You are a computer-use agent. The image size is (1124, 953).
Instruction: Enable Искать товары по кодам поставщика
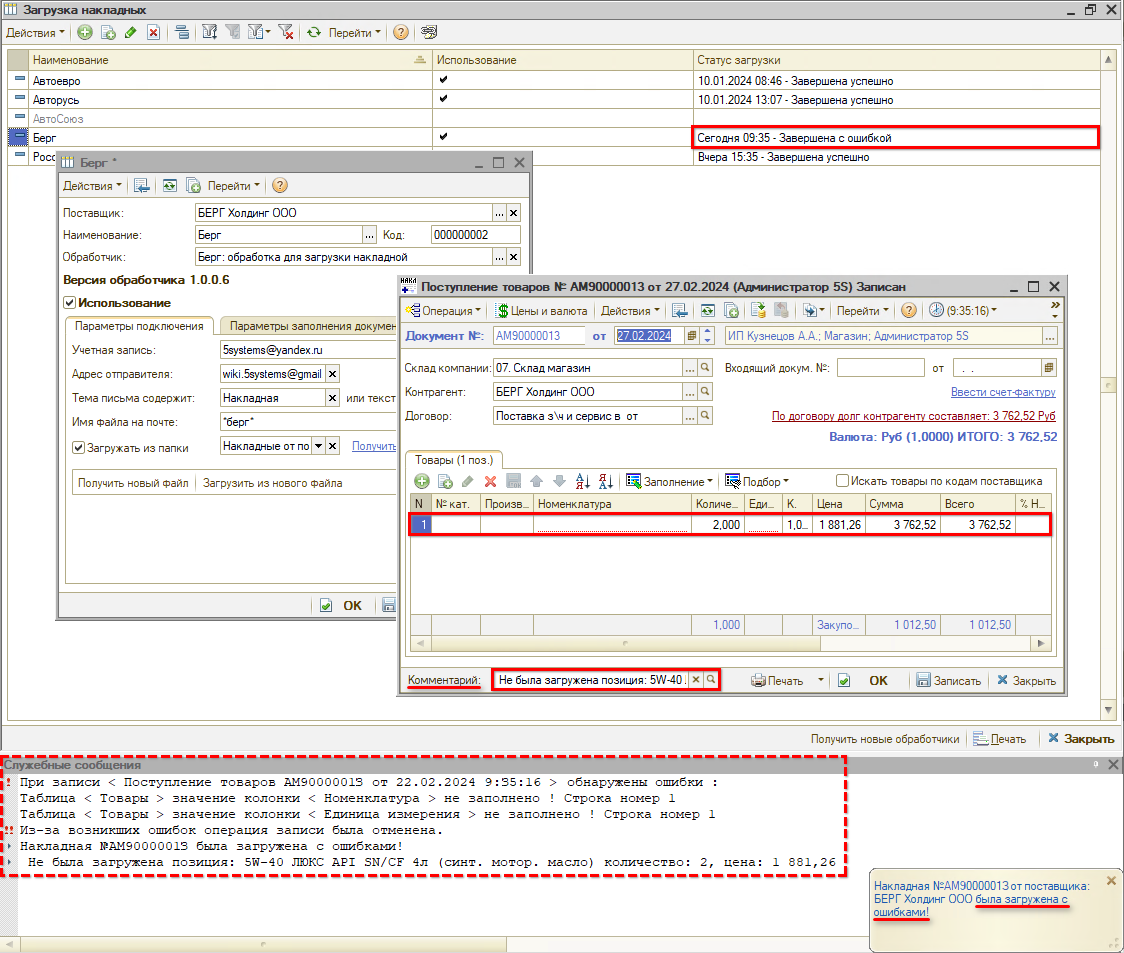(842, 480)
